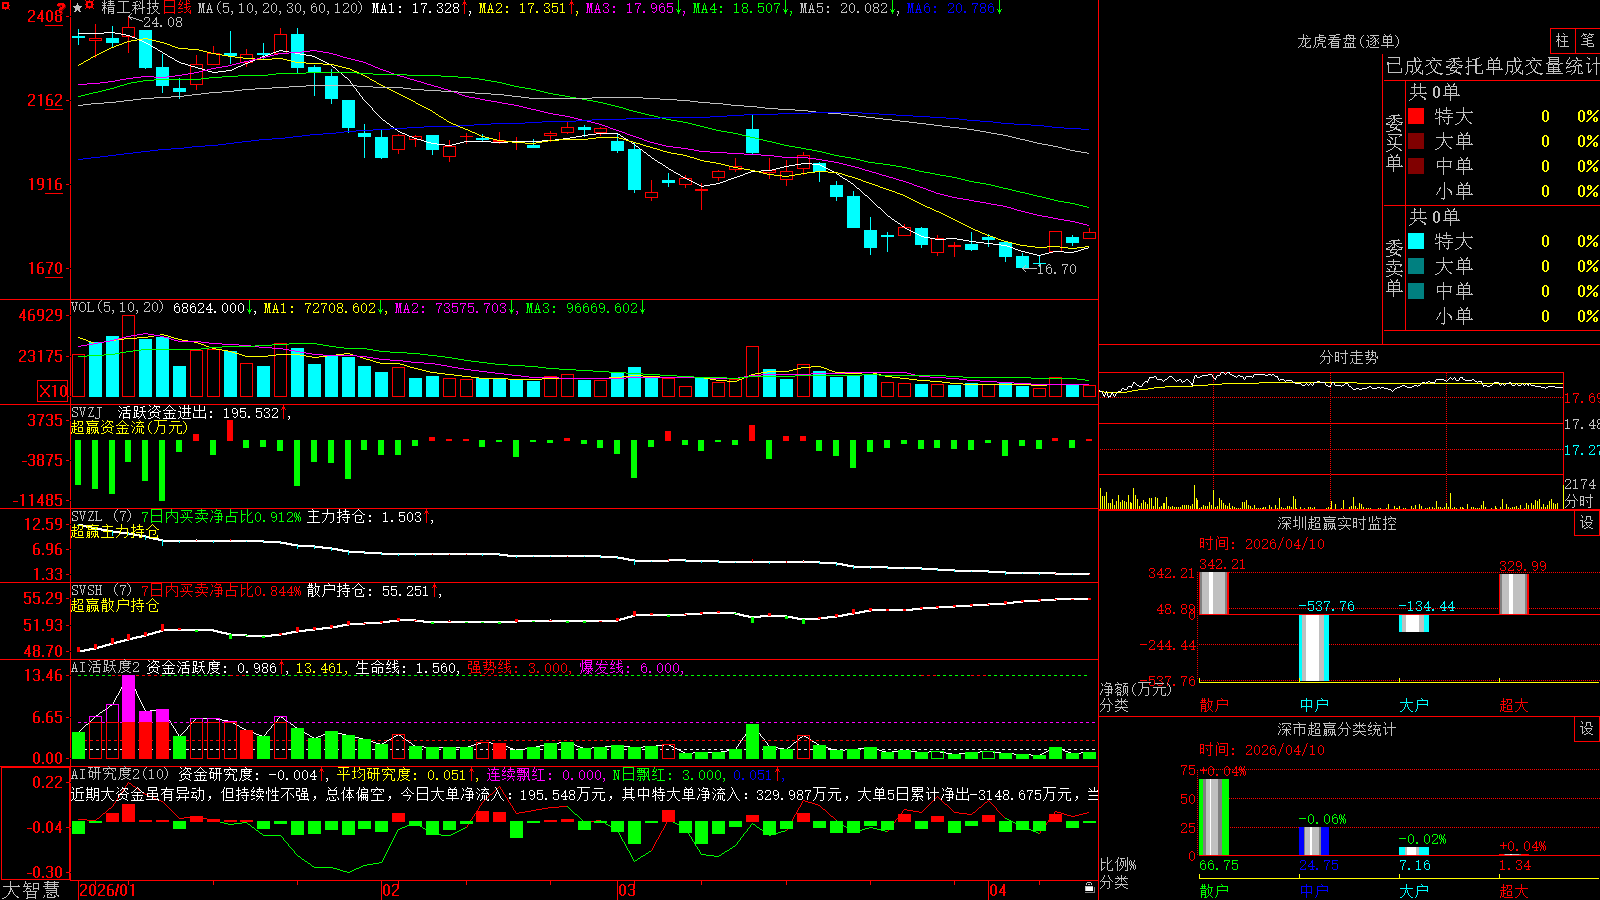Image resolution: width=1600 pixels, height=900 pixels.
Task: Click the lock icon at timeline end
Action: click(1090, 888)
